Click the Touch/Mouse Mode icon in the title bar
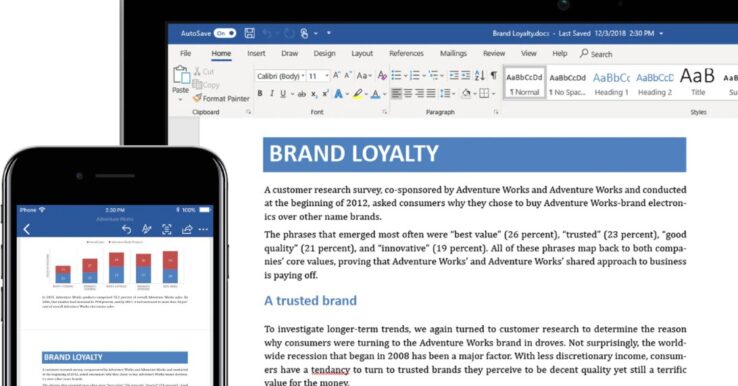 (x=305, y=33)
